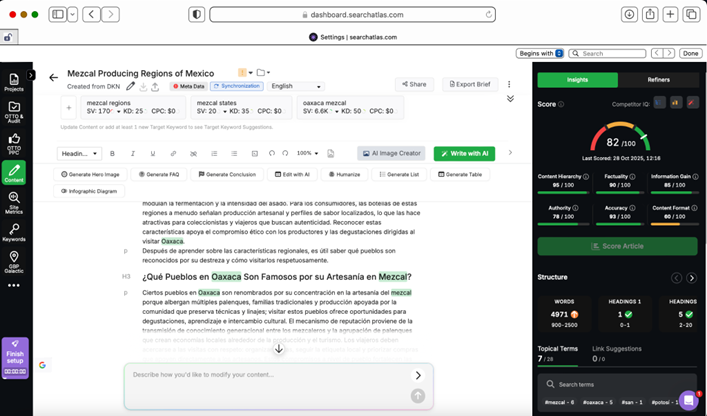Apply bold formatting in the editor toolbar

point(112,154)
